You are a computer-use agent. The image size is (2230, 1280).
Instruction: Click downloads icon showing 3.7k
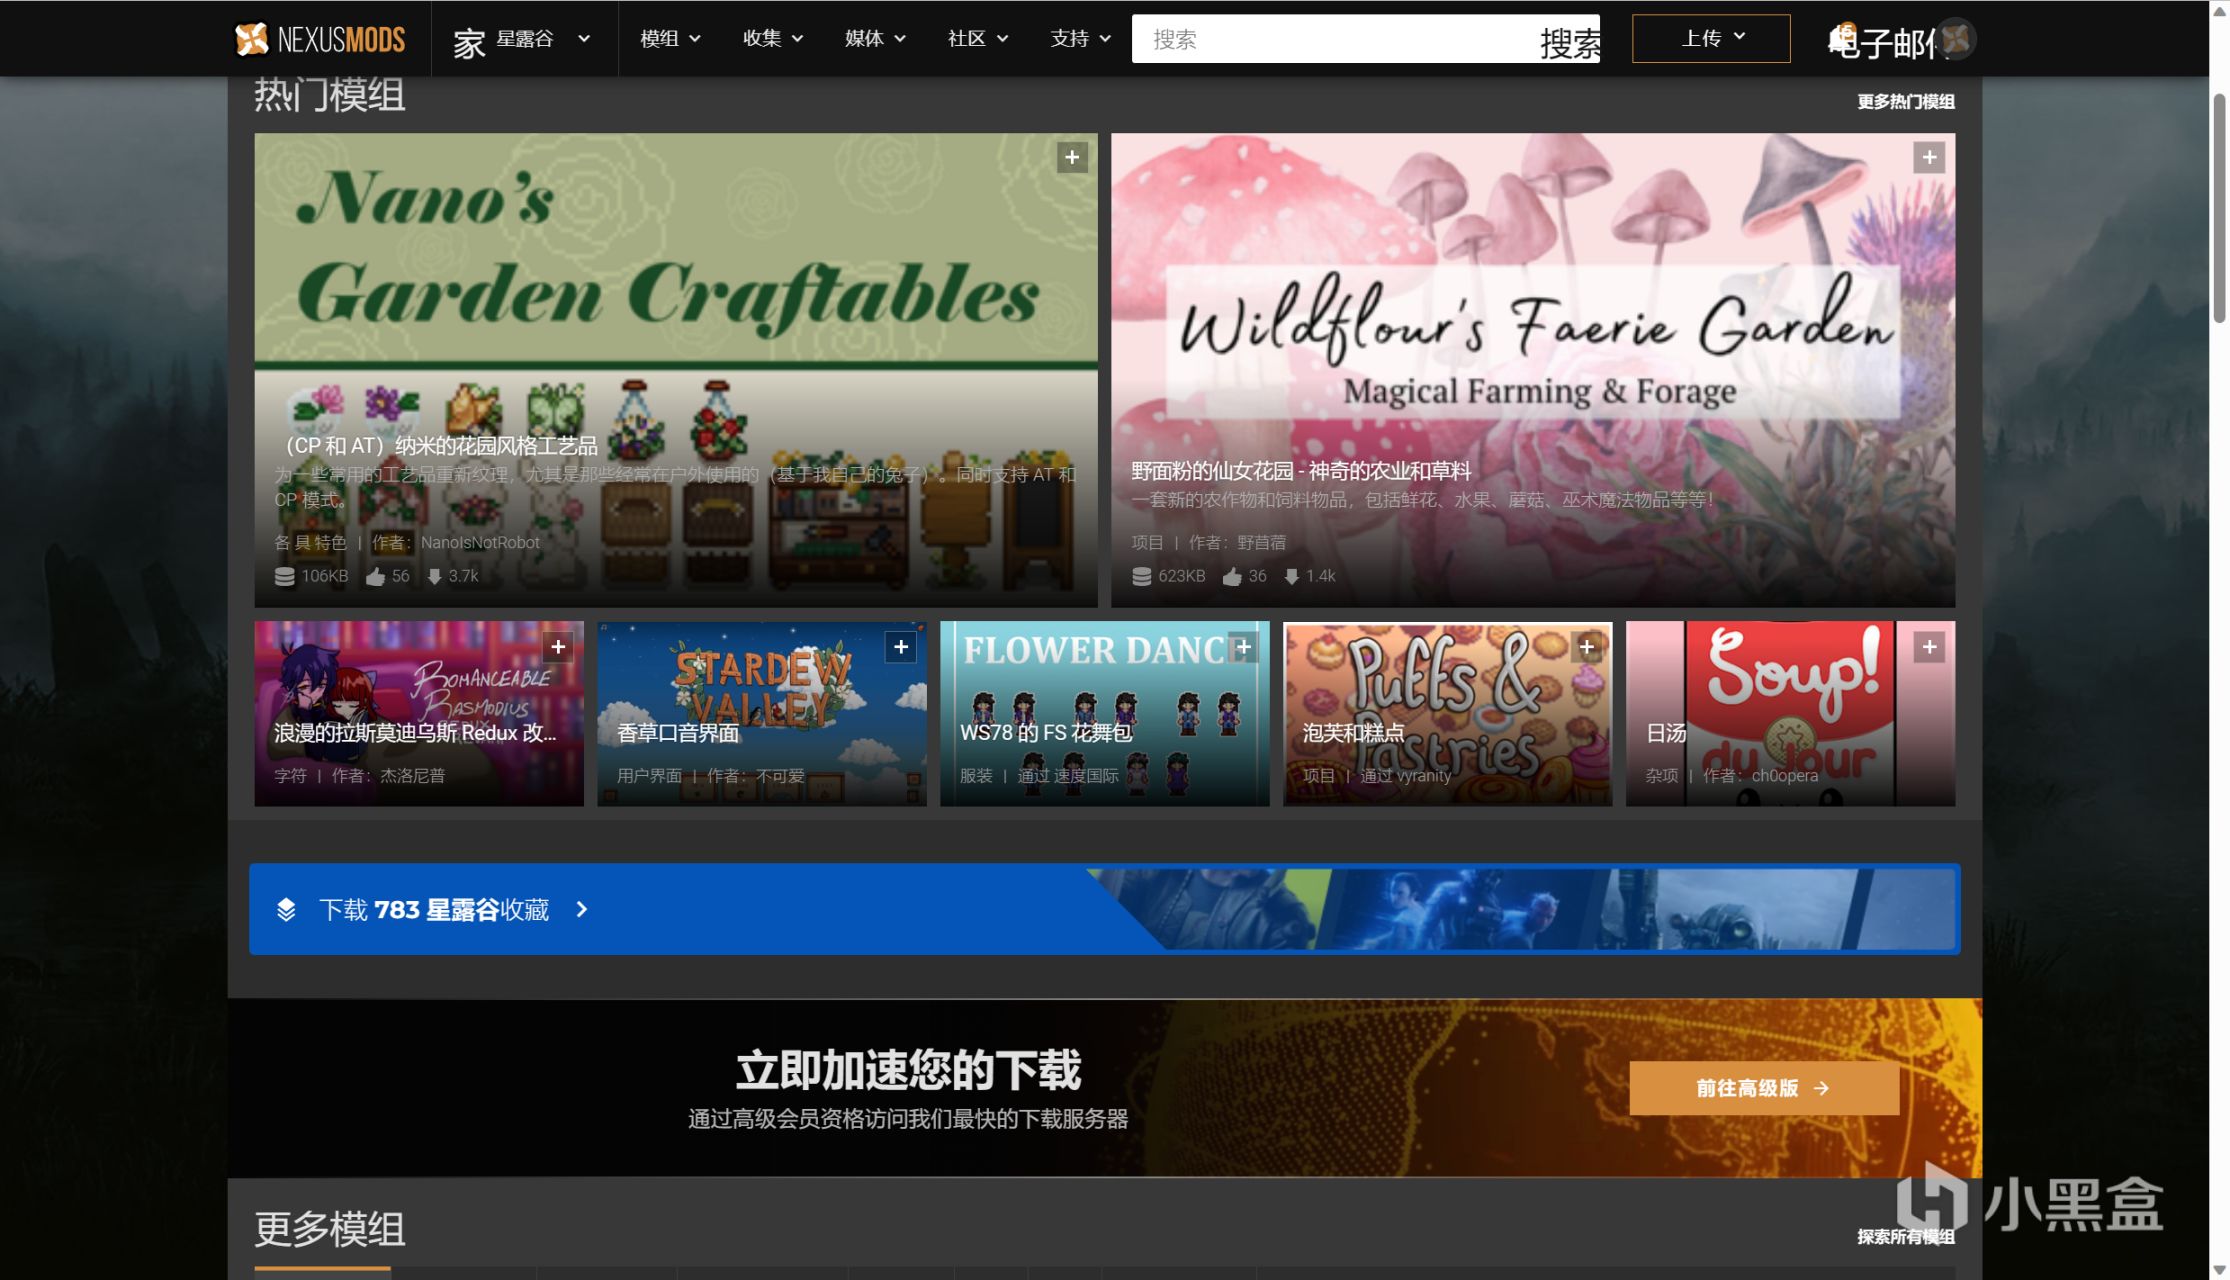tap(434, 576)
